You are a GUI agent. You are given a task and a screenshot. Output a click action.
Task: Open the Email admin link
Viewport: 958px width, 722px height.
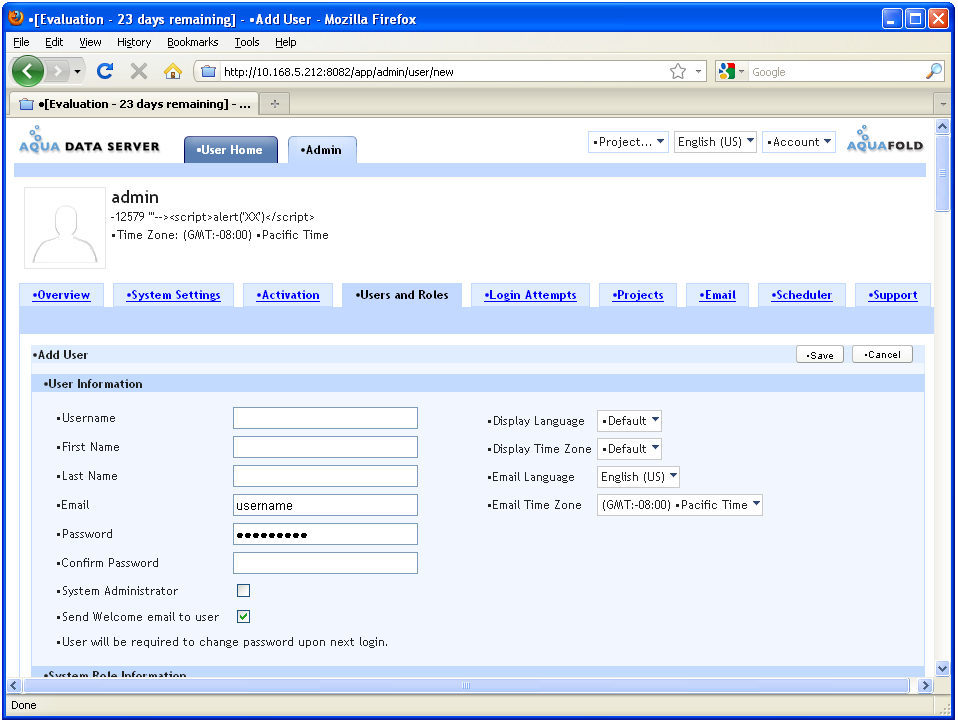[x=717, y=295]
